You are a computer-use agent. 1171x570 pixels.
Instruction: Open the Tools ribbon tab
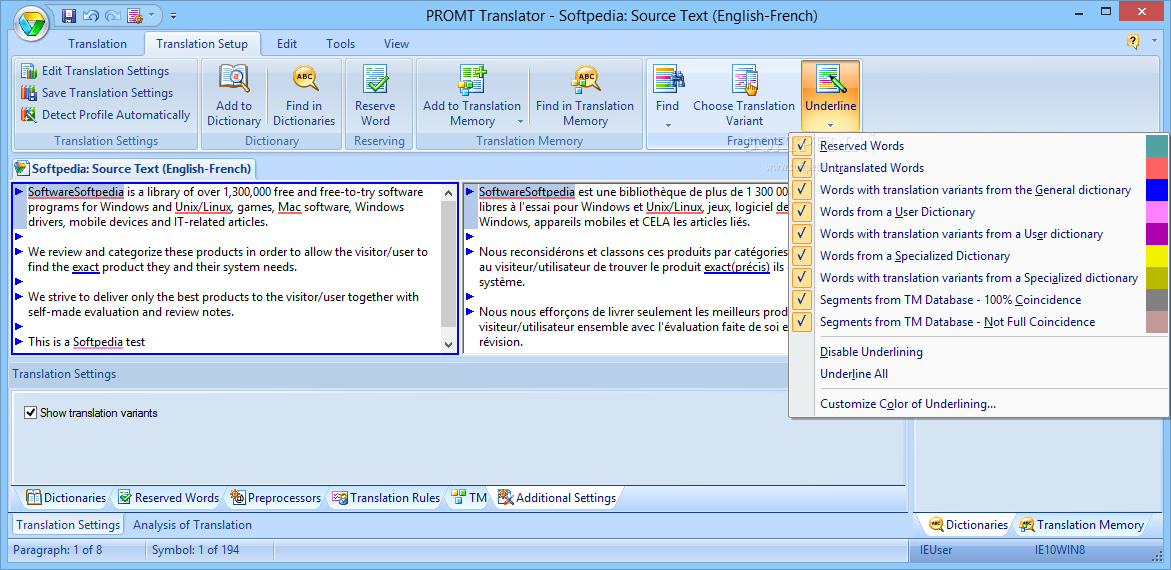point(341,43)
